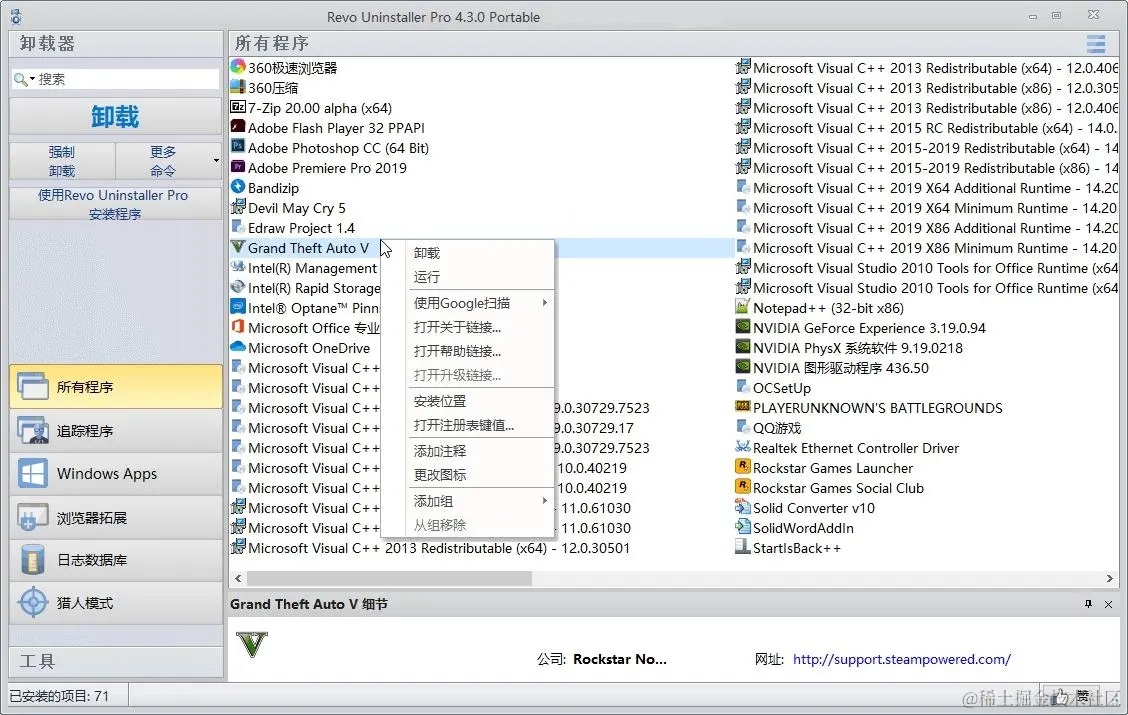The image size is (1128, 715).
Task: Expand 使用Google扫描 submenu
Action: click(x=545, y=303)
